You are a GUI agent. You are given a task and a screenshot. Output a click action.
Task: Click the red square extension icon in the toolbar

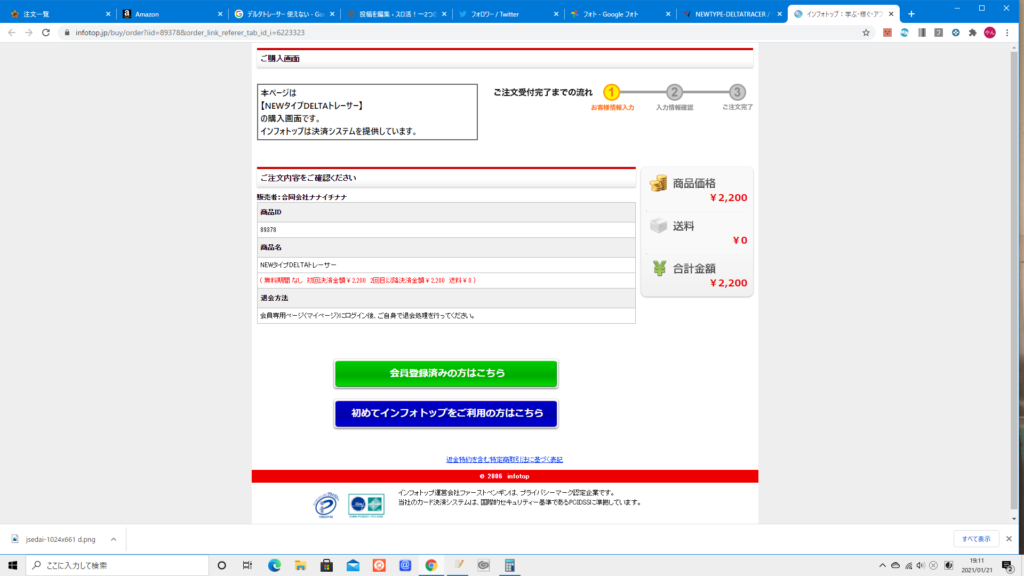888,33
